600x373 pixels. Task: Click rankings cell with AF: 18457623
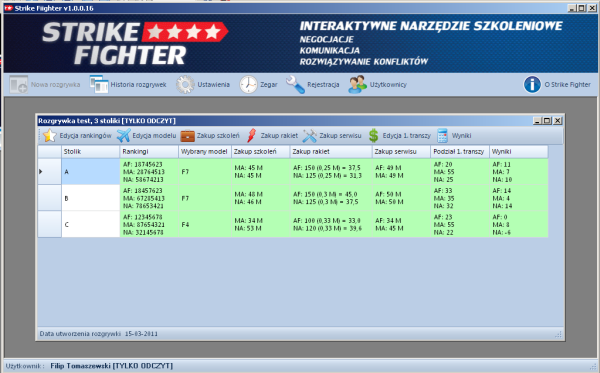coord(149,198)
